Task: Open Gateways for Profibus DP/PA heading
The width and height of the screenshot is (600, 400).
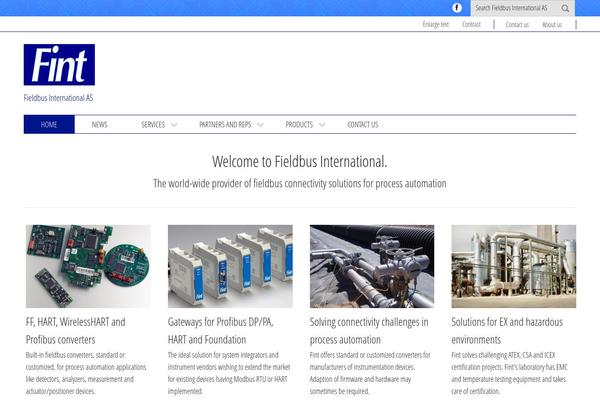Action: coord(221,331)
